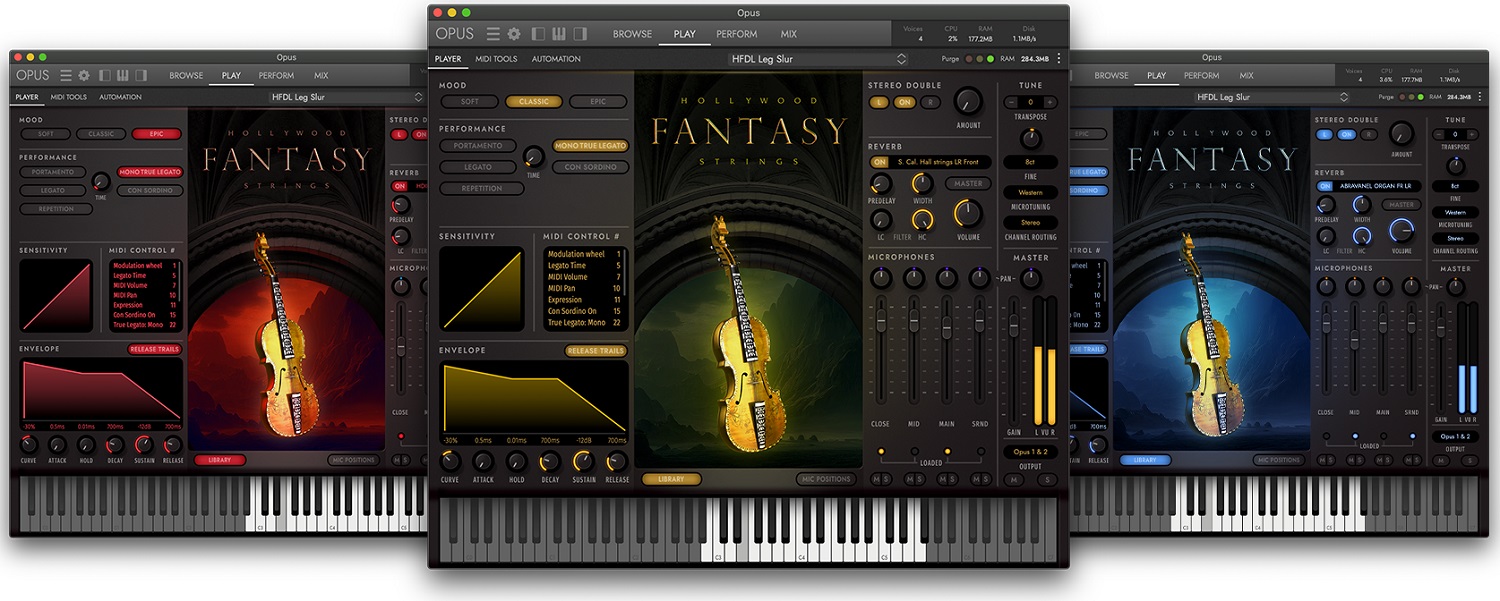The width and height of the screenshot is (1500, 601).
Task: Click envelope Curve knob in center window
Action: point(450,461)
